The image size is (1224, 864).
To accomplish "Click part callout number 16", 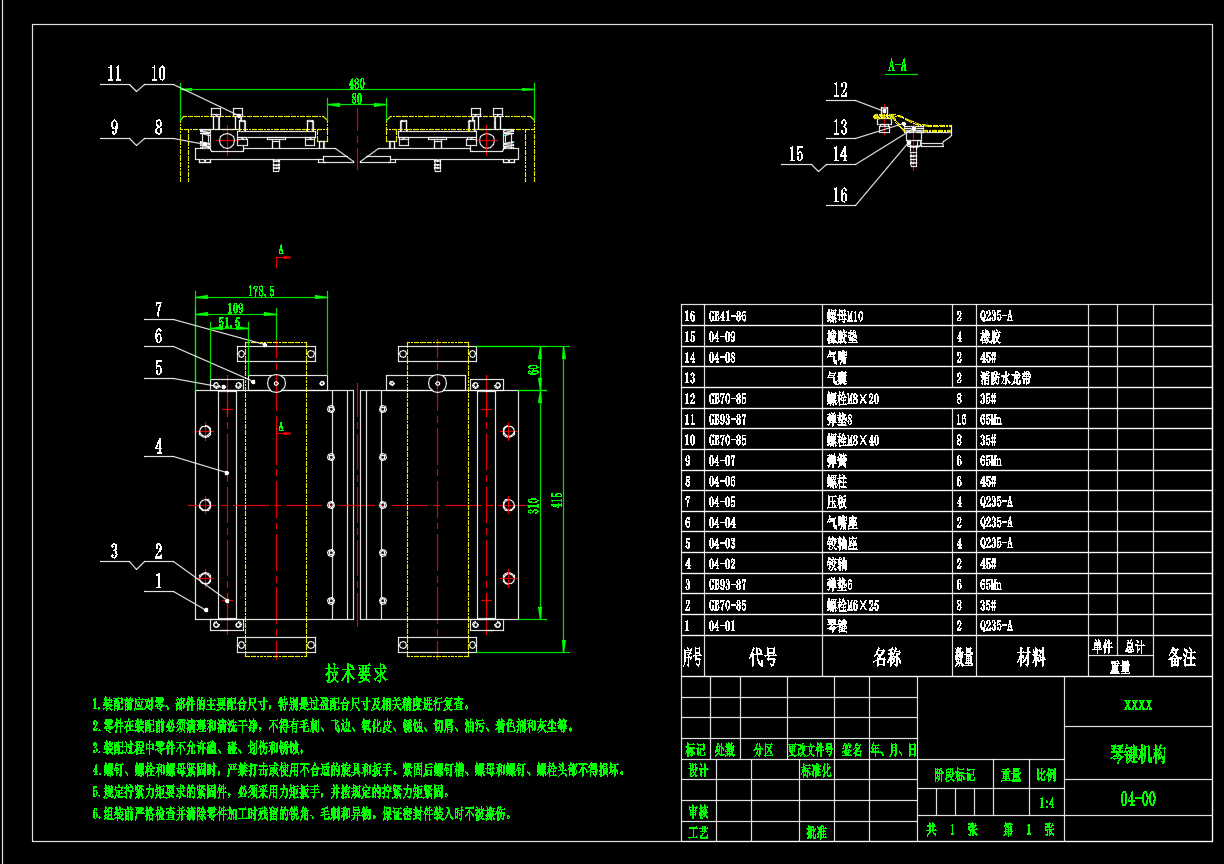I will coord(840,196).
